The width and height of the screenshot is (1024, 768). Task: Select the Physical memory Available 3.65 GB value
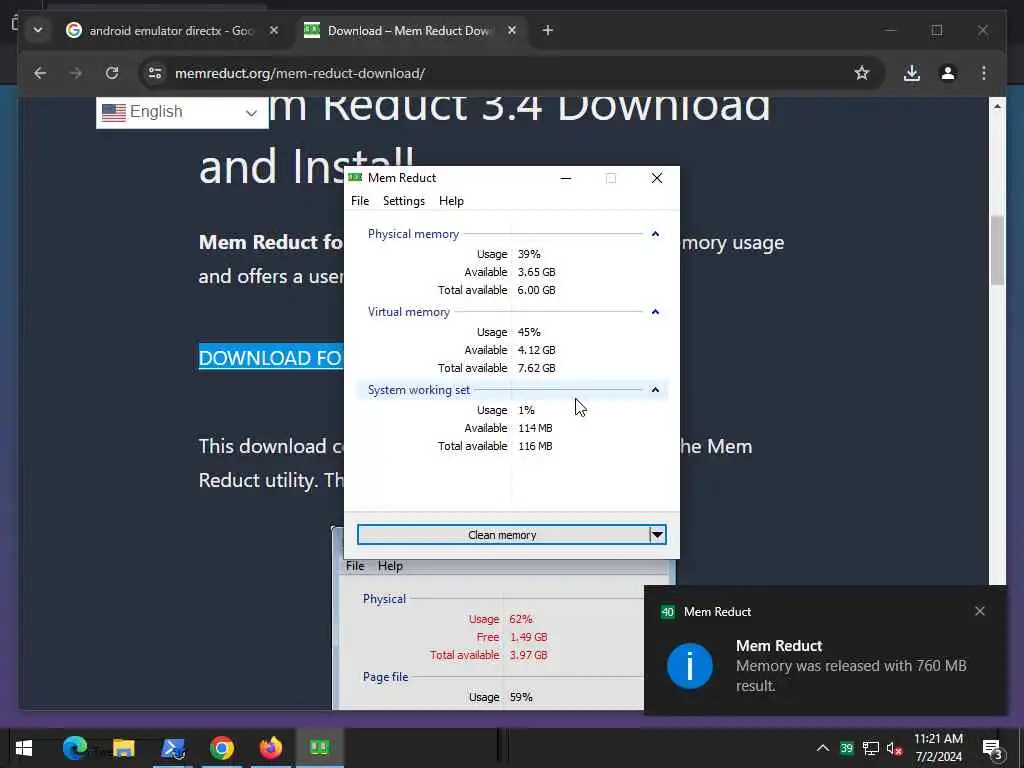click(536, 272)
